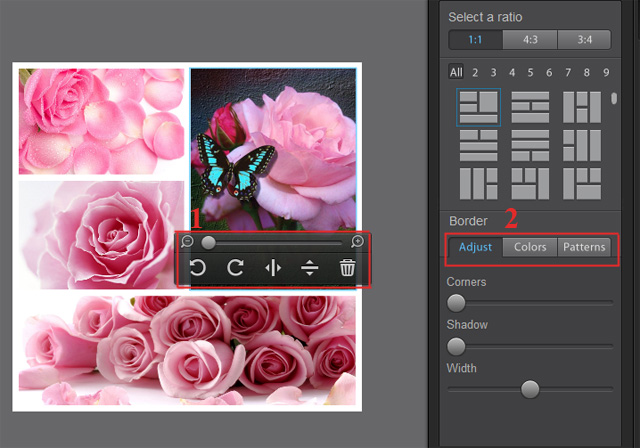Select the pink rose petals photo

pyautogui.click(x=101, y=121)
